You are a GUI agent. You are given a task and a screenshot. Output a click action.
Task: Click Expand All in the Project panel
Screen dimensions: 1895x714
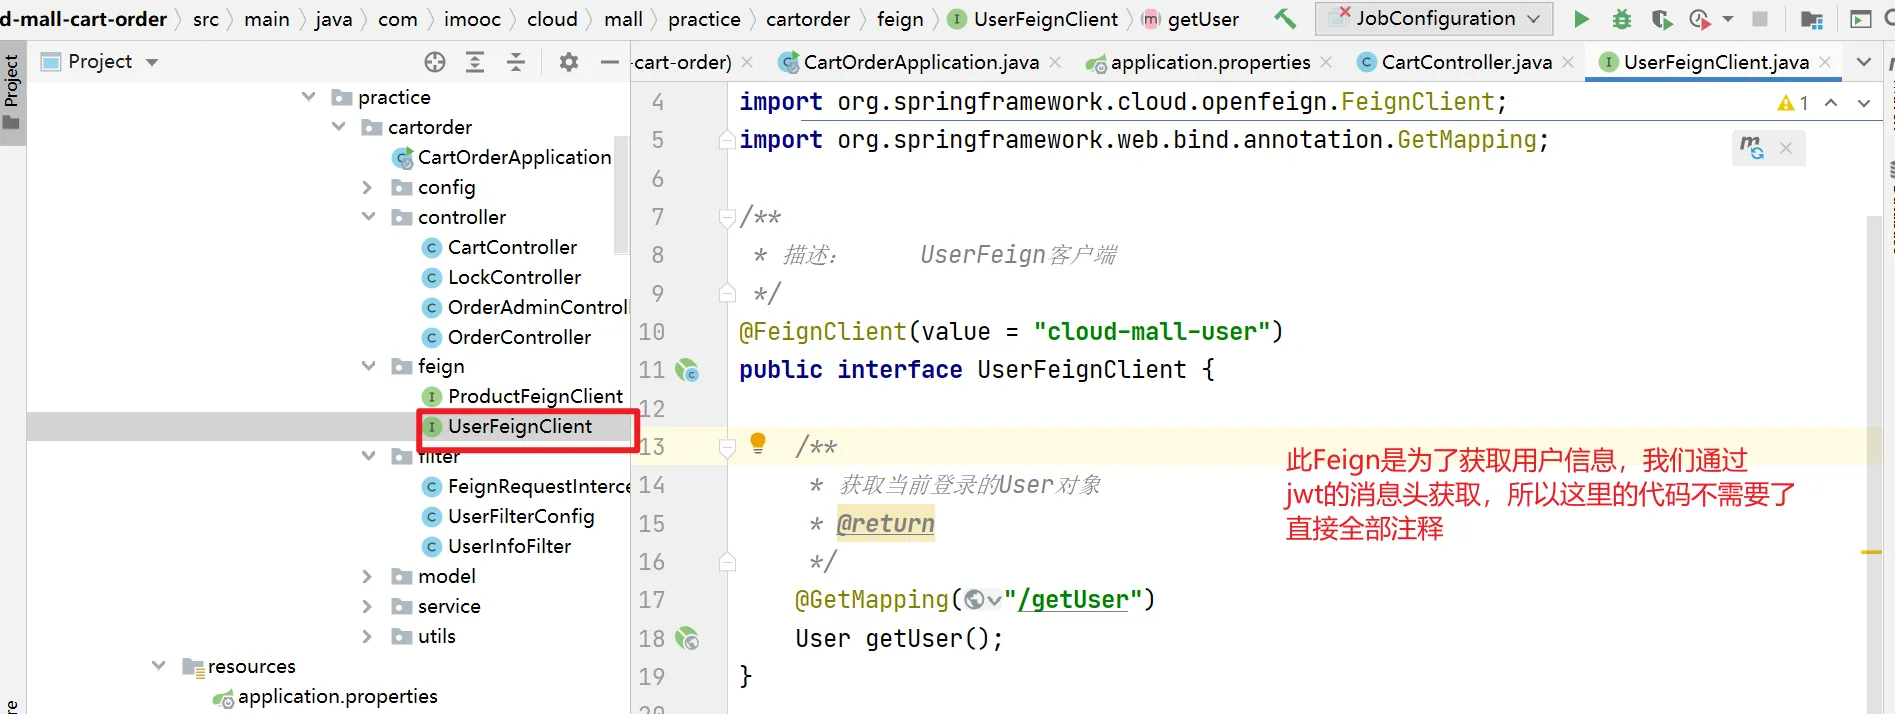point(475,62)
